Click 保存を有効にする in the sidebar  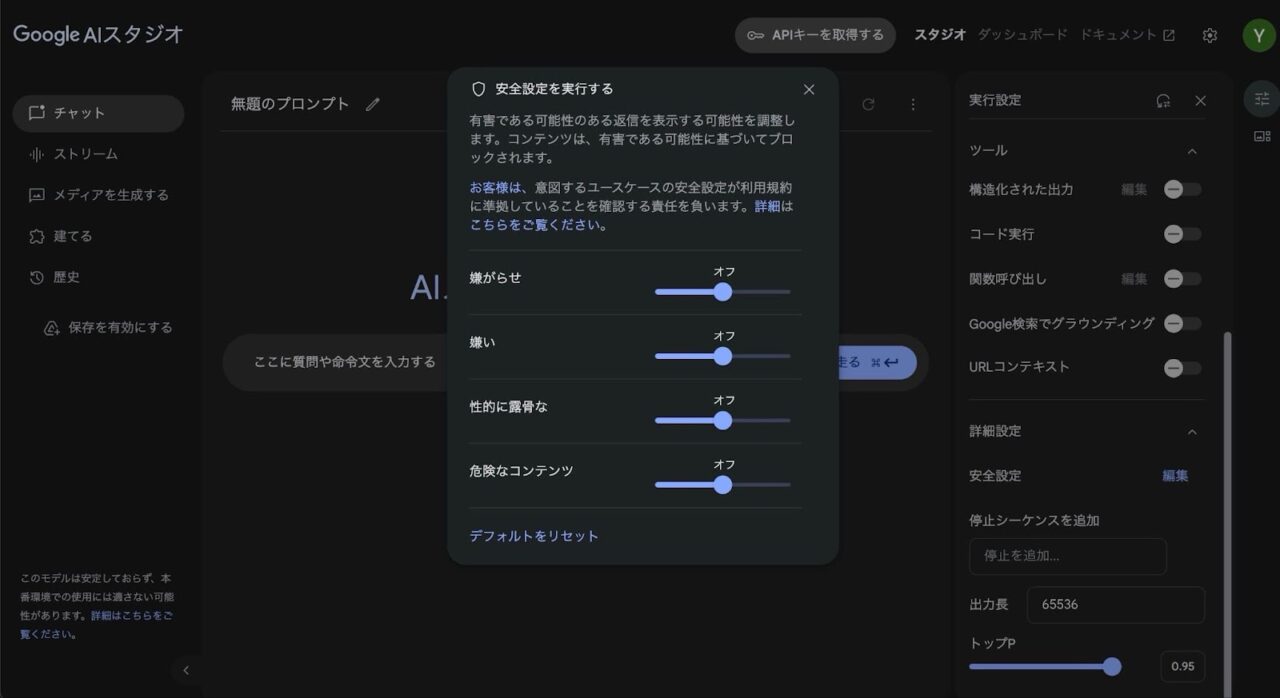(108, 328)
